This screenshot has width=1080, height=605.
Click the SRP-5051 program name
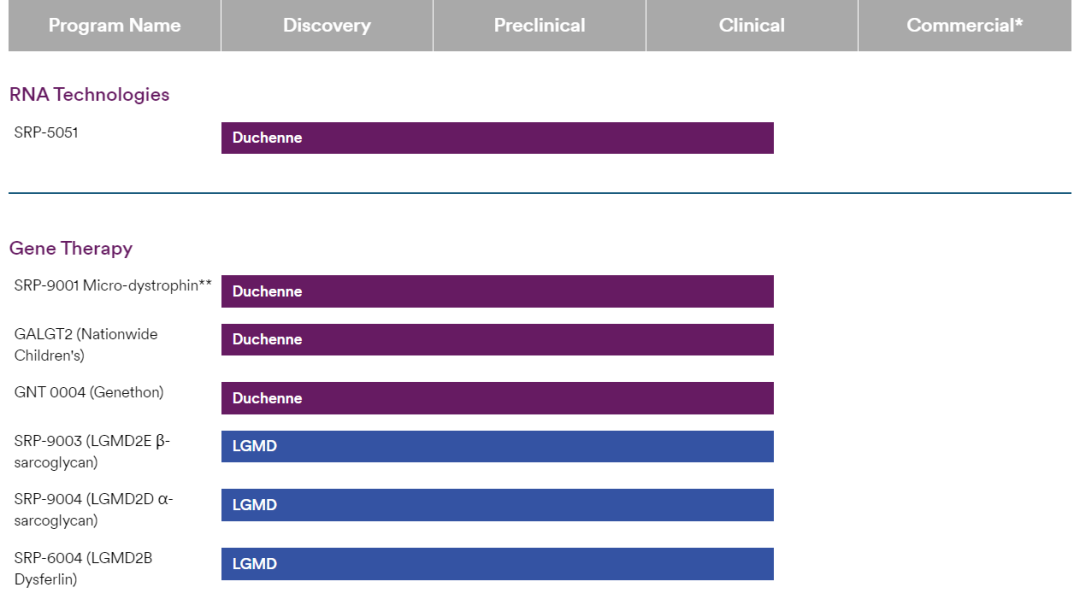46,132
